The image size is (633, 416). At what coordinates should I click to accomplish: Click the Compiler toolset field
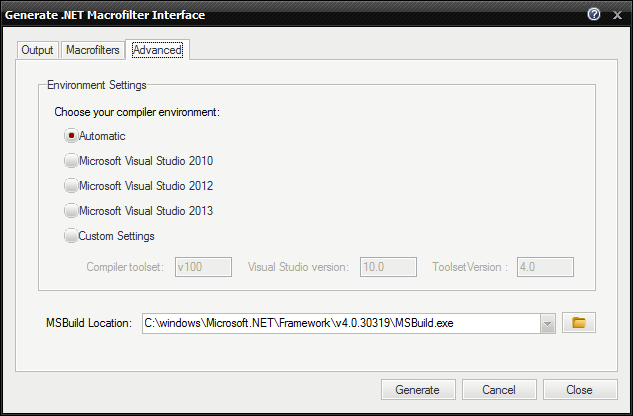point(203,267)
